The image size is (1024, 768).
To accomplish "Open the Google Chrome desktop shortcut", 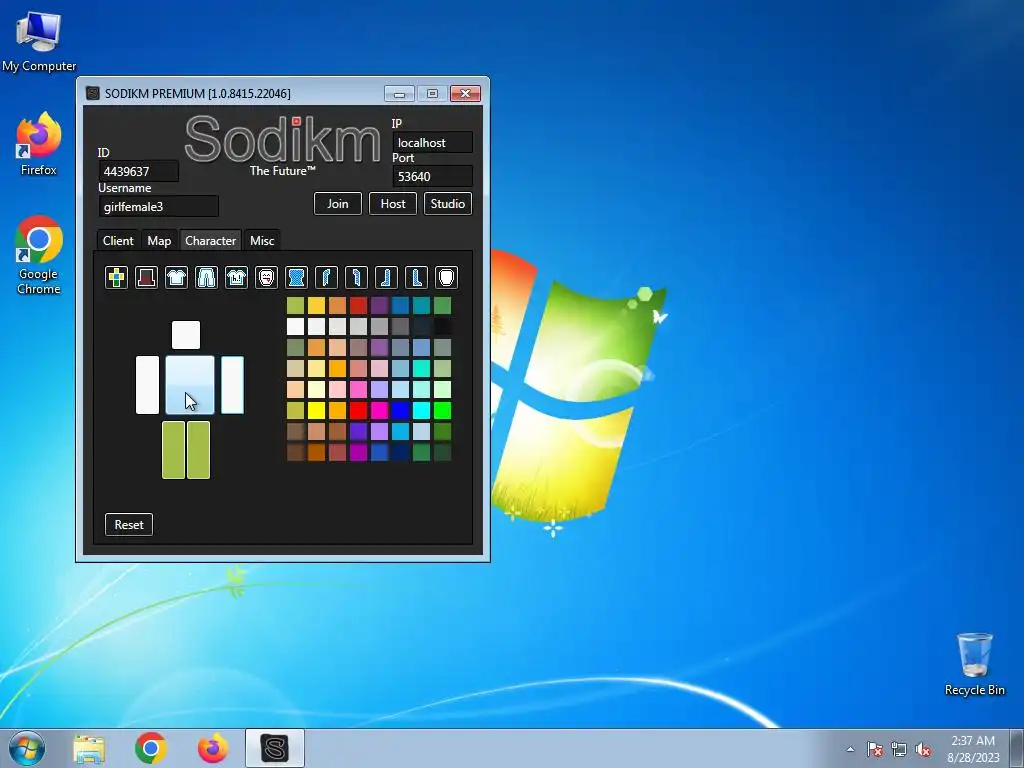I will pyautogui.click(x=39, y=255).
